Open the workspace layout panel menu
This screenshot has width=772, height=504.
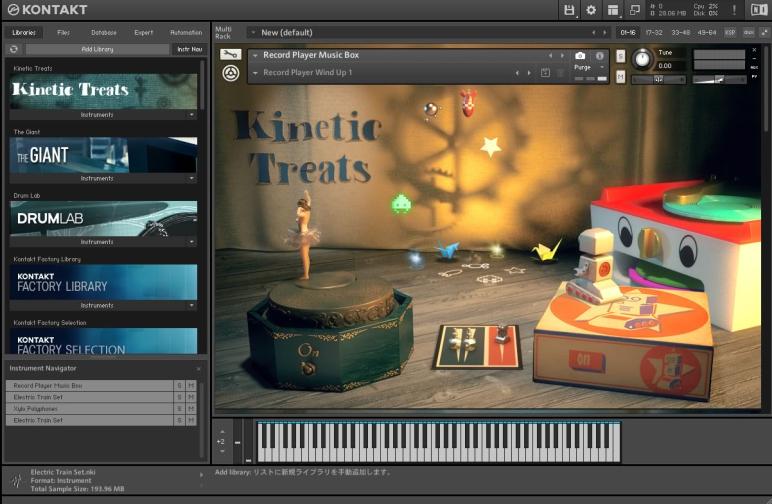613,10
